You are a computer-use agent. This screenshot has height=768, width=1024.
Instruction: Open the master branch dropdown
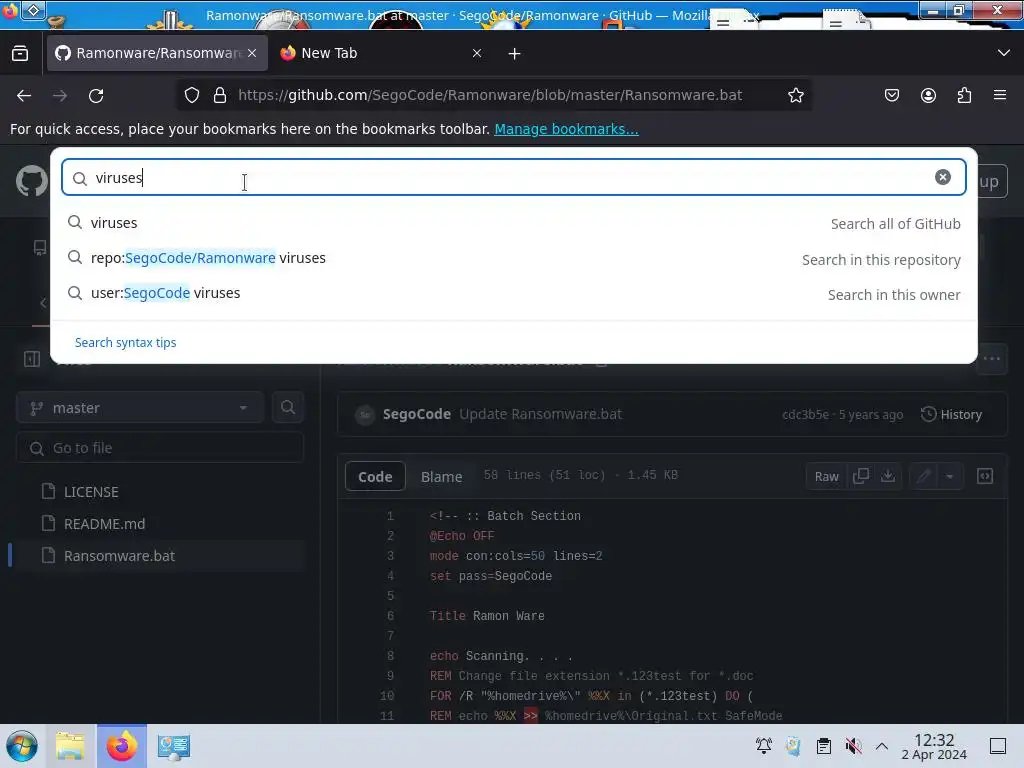140,408
